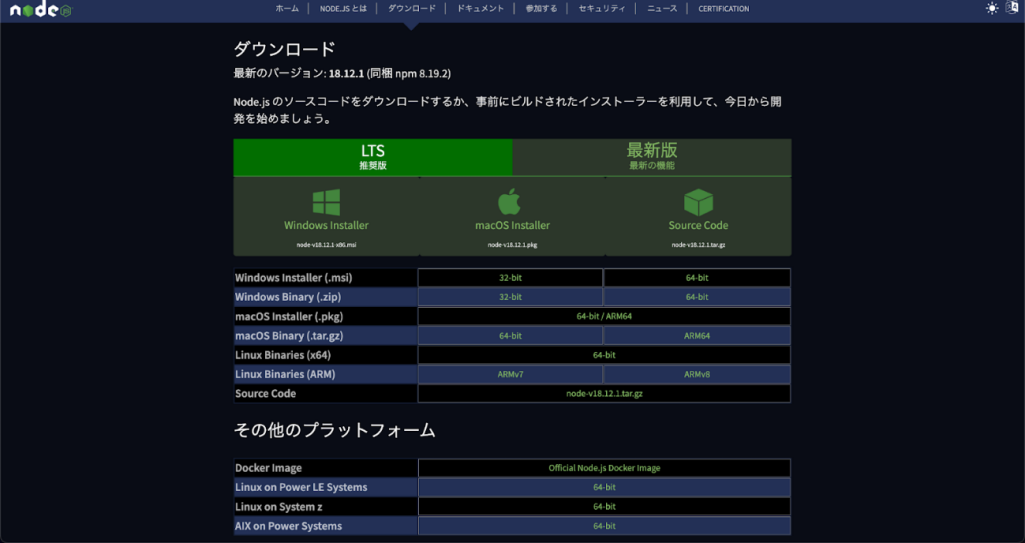Screen dimensions: 1025x543
Task: Click 32-bit for Windows Installer (.msi)
Action: (x=511, y=278)
